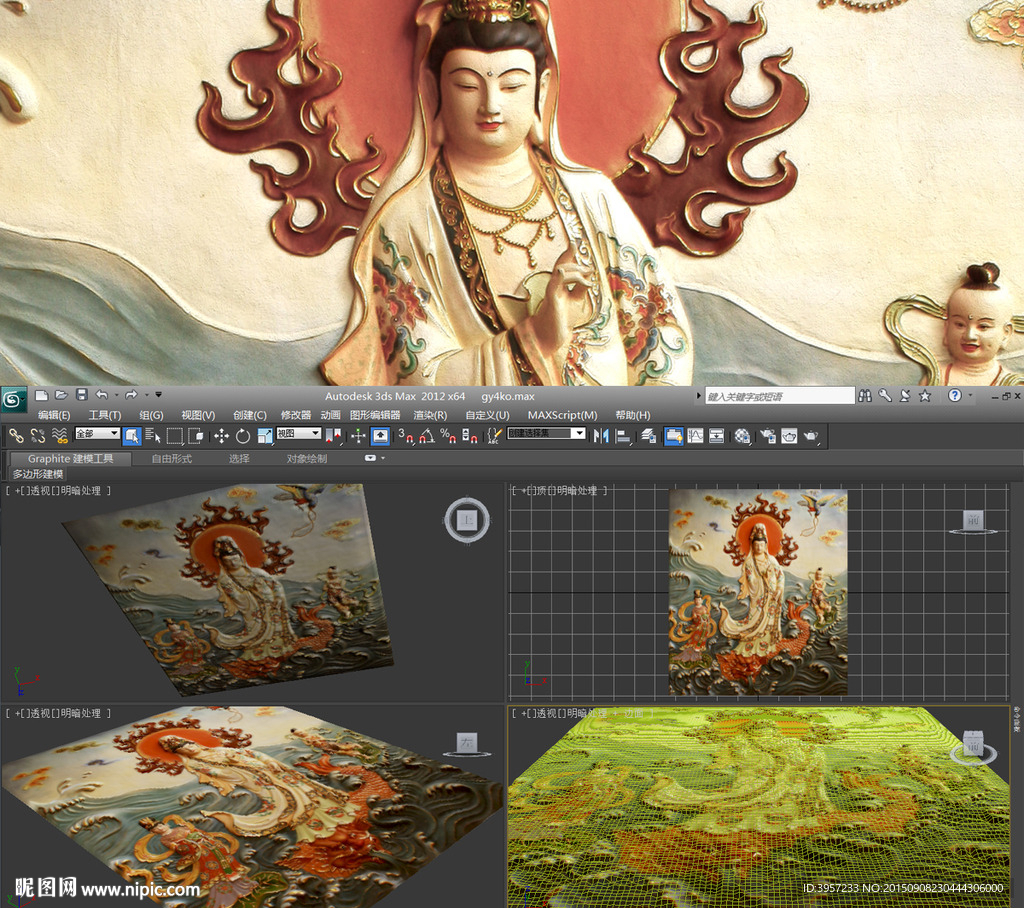The width and height of the screenshot is (1024, 908).
Task: Open the 工具(T) menu
Action: [104, 415]
